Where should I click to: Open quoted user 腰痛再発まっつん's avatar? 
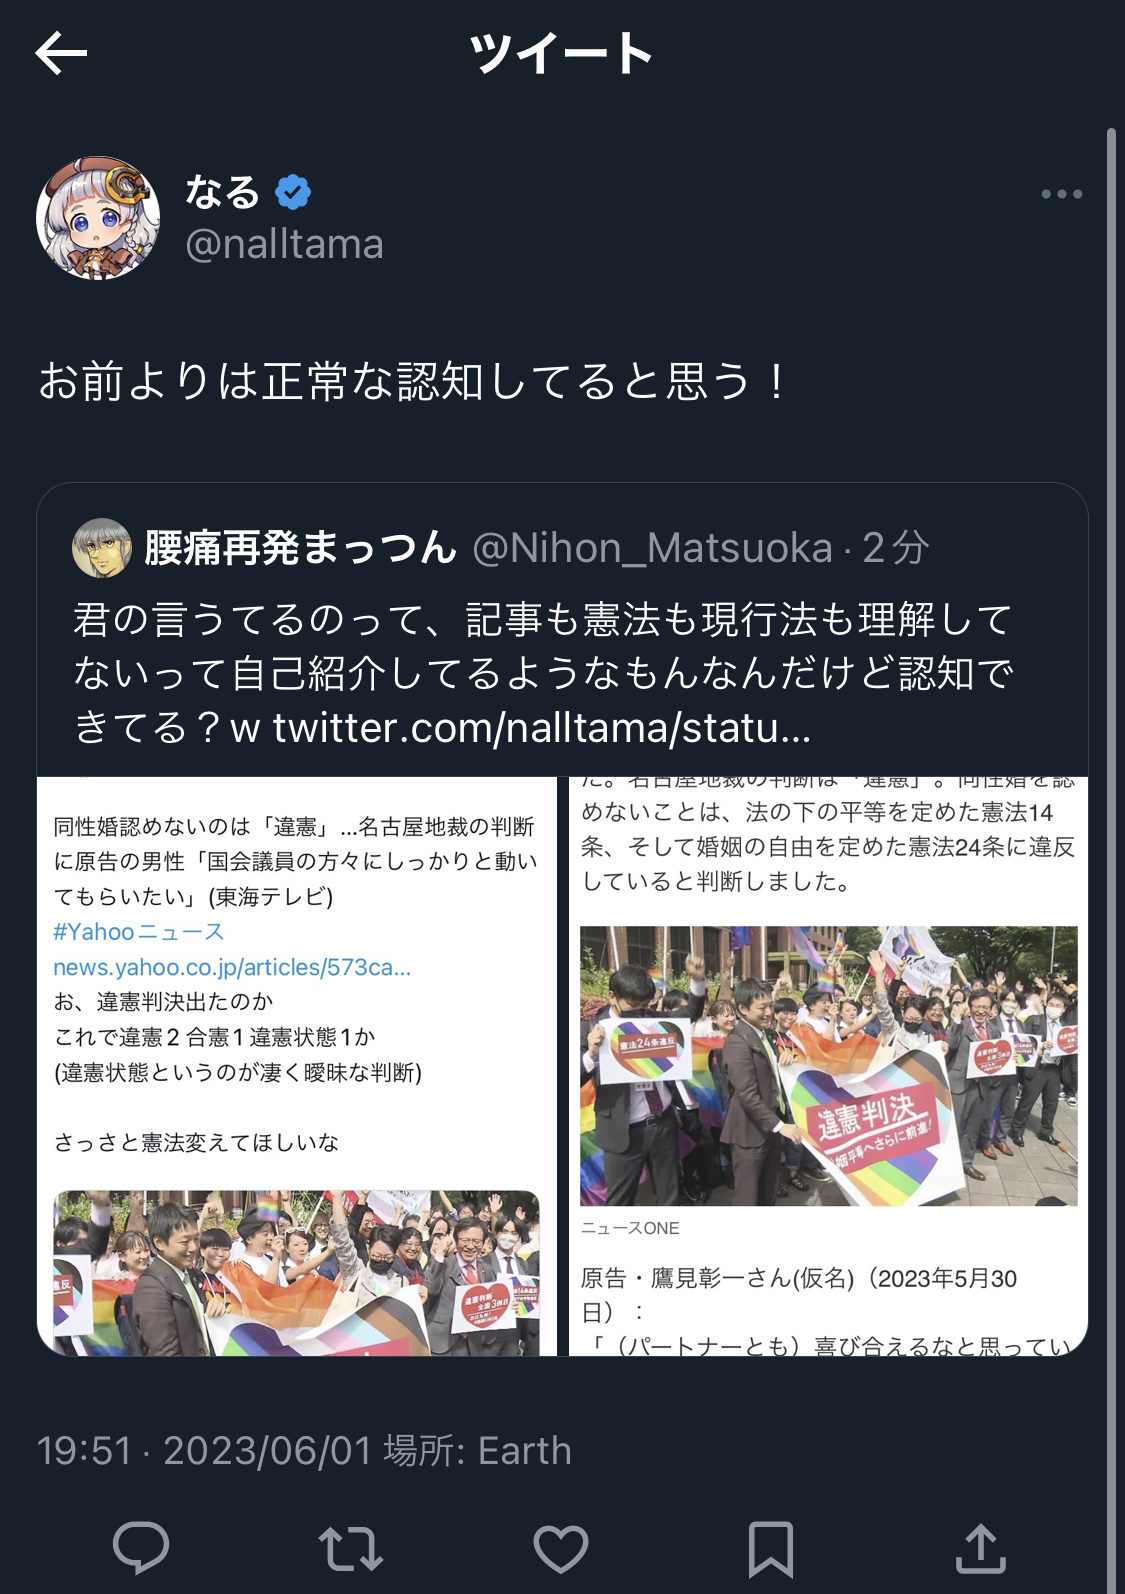coord(102,548)
